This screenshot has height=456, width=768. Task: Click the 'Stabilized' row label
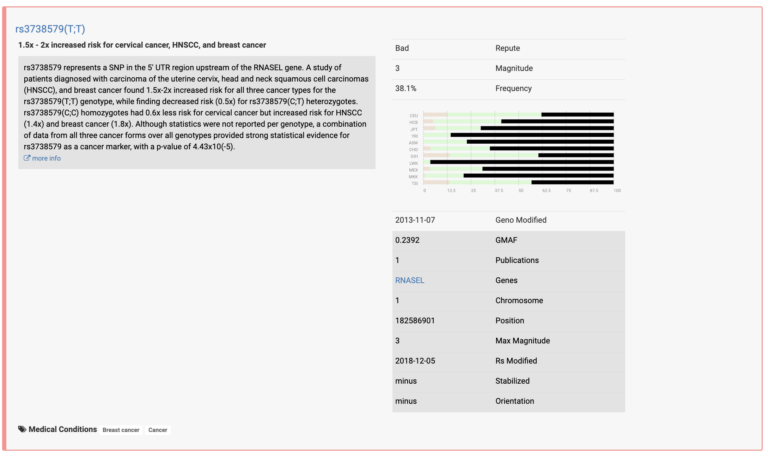coord(512,381)
